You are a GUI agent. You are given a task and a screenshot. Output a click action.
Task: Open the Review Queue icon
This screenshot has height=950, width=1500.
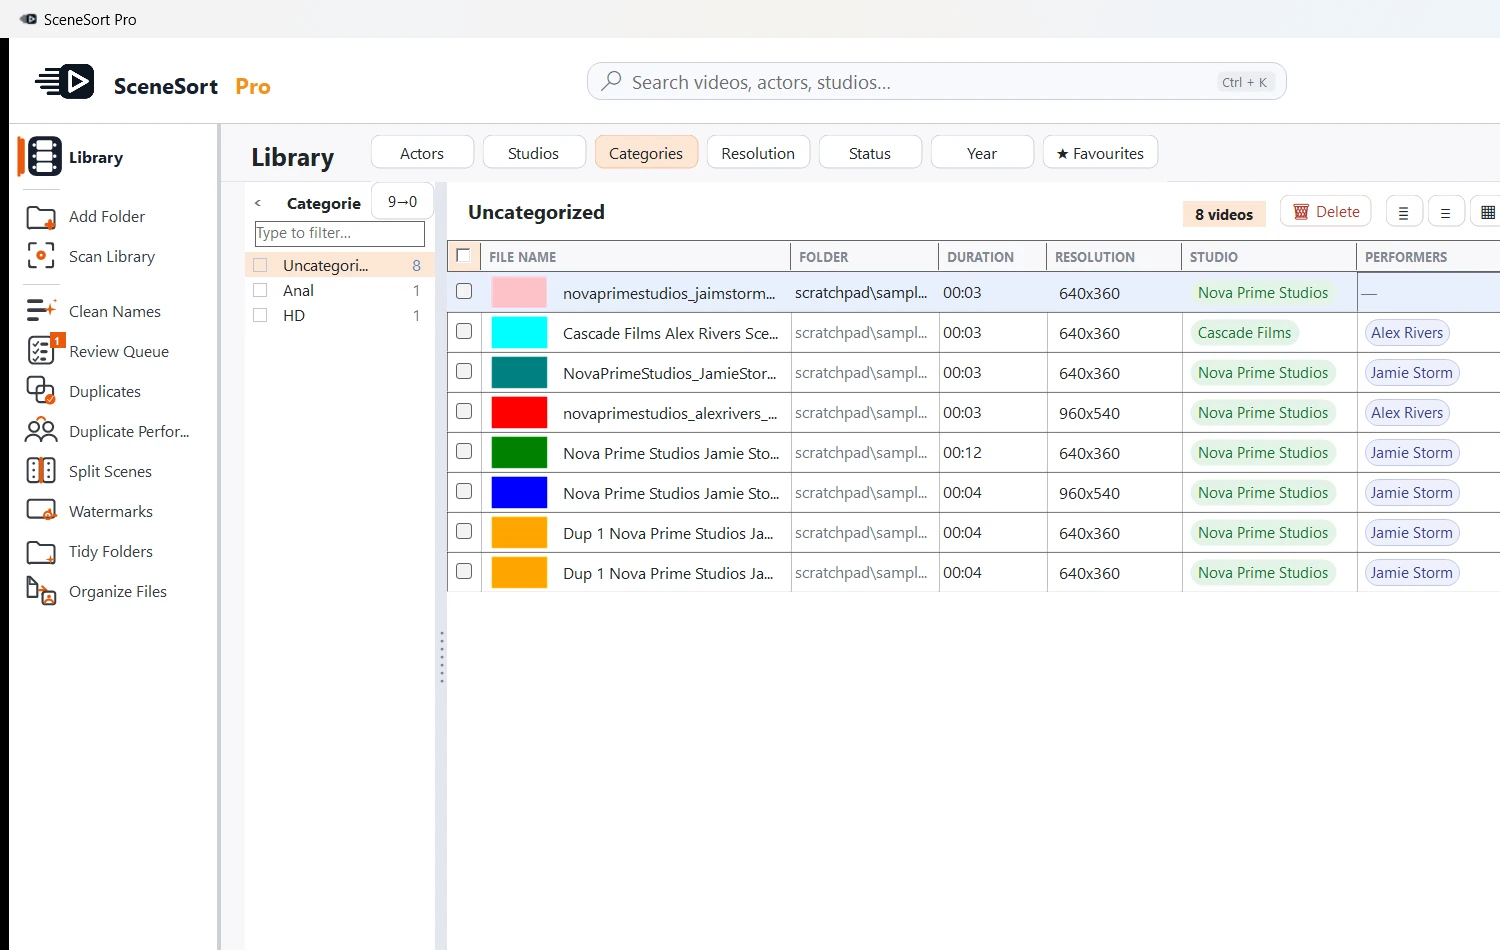[x=41, y=351]
